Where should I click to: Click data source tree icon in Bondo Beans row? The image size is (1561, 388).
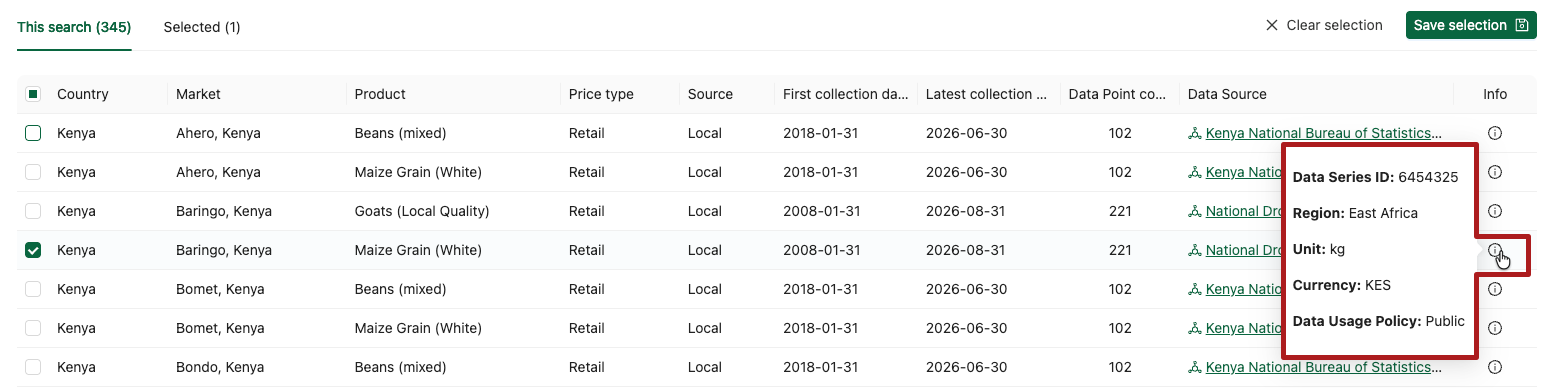pyautogui.click(x=1194, y=367)
